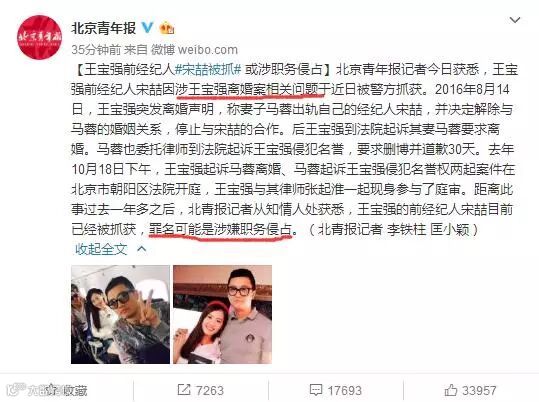This screenshot has width=539, height=402.
Task: Click the repost count 7263
Action: click(x=210, y=391)
